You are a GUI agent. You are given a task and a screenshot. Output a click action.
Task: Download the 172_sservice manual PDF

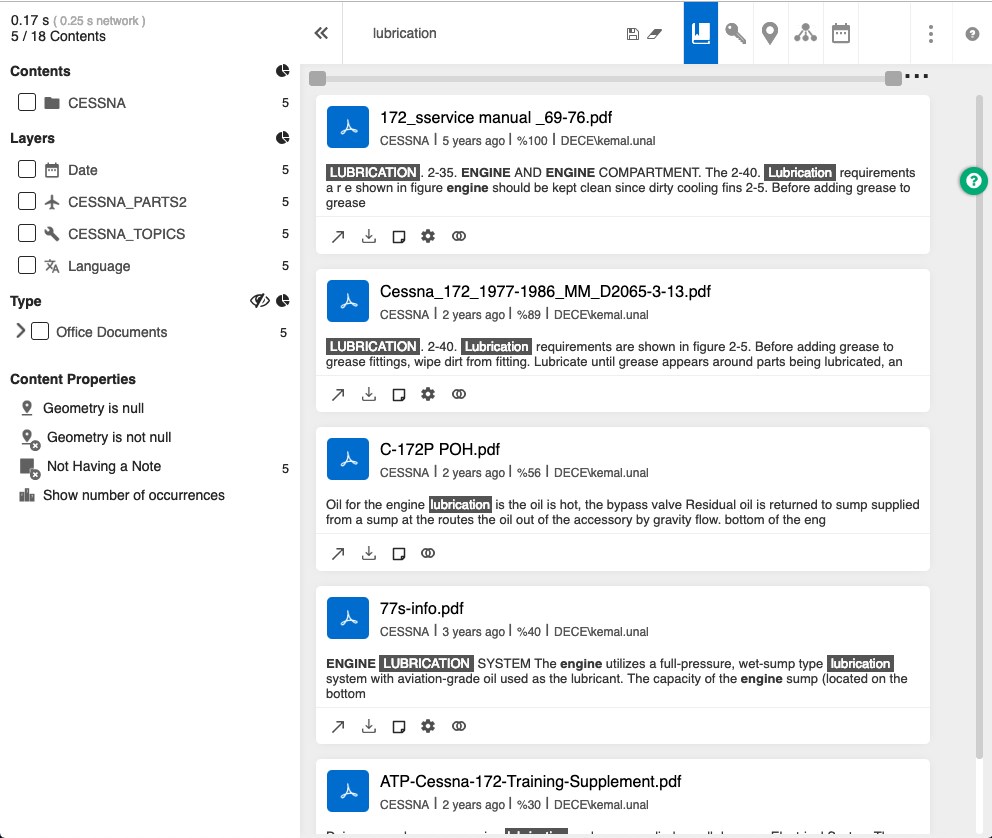(x=369, y=237)
